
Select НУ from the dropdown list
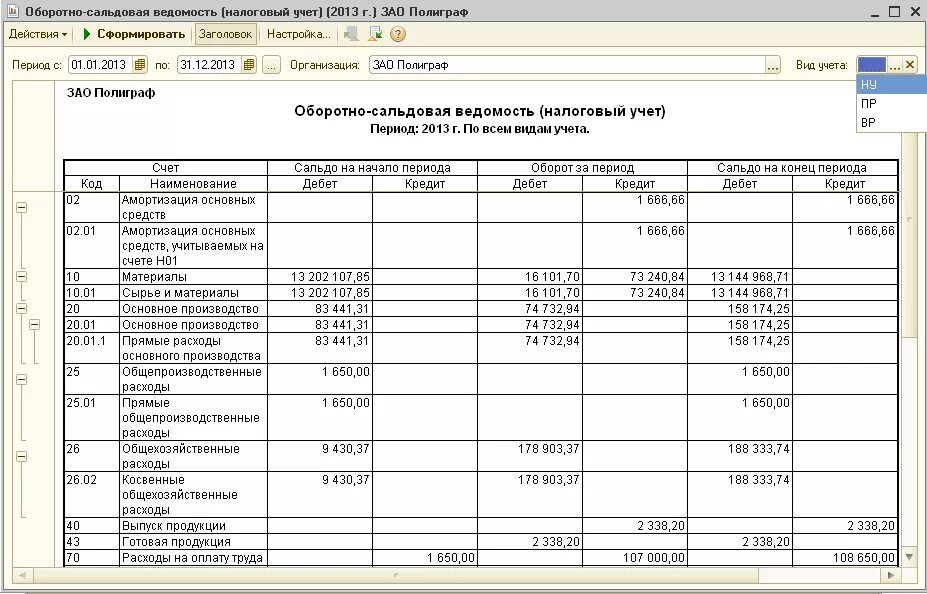coord(892,85)
